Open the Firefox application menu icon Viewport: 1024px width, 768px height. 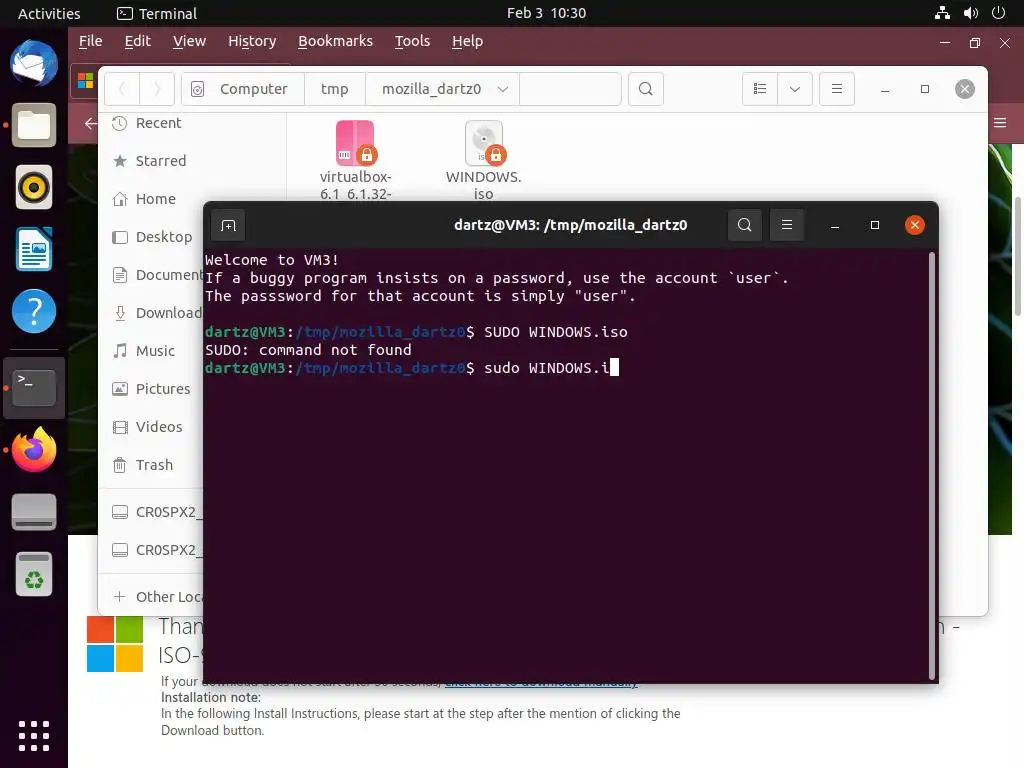(1000, 123)
